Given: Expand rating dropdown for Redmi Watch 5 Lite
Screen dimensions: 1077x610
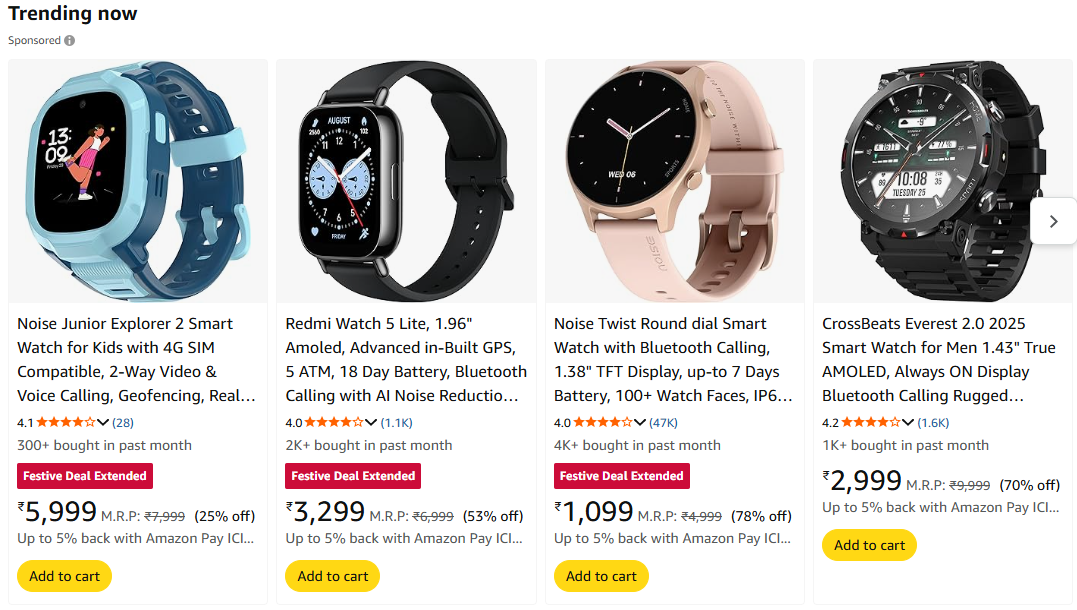Looking at the screenshot, I should pyautogui.click(x=372, y=422).
